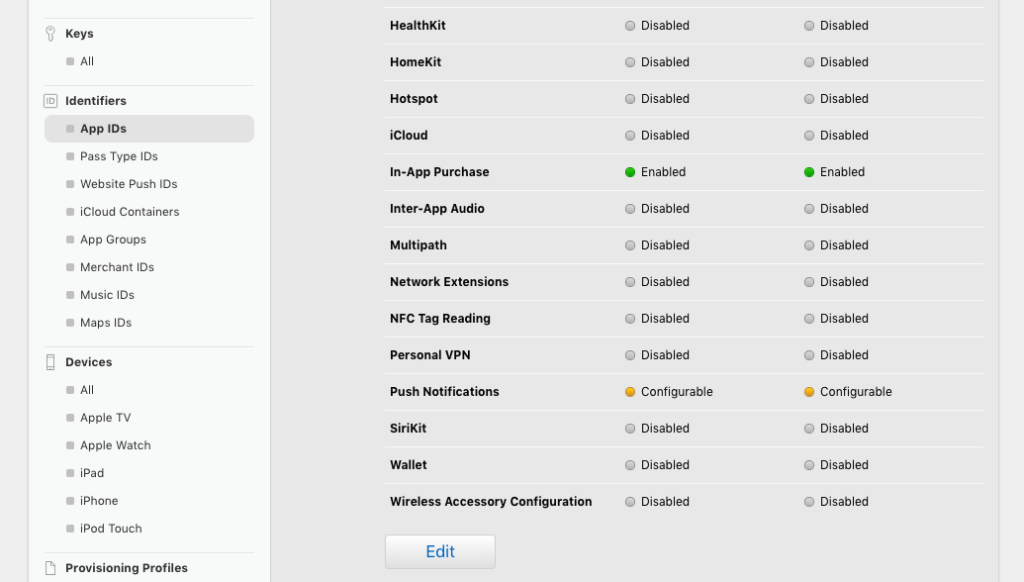Show iPhone devices
This screenshot has width=1024, height=582.
(x=99, y=501)
